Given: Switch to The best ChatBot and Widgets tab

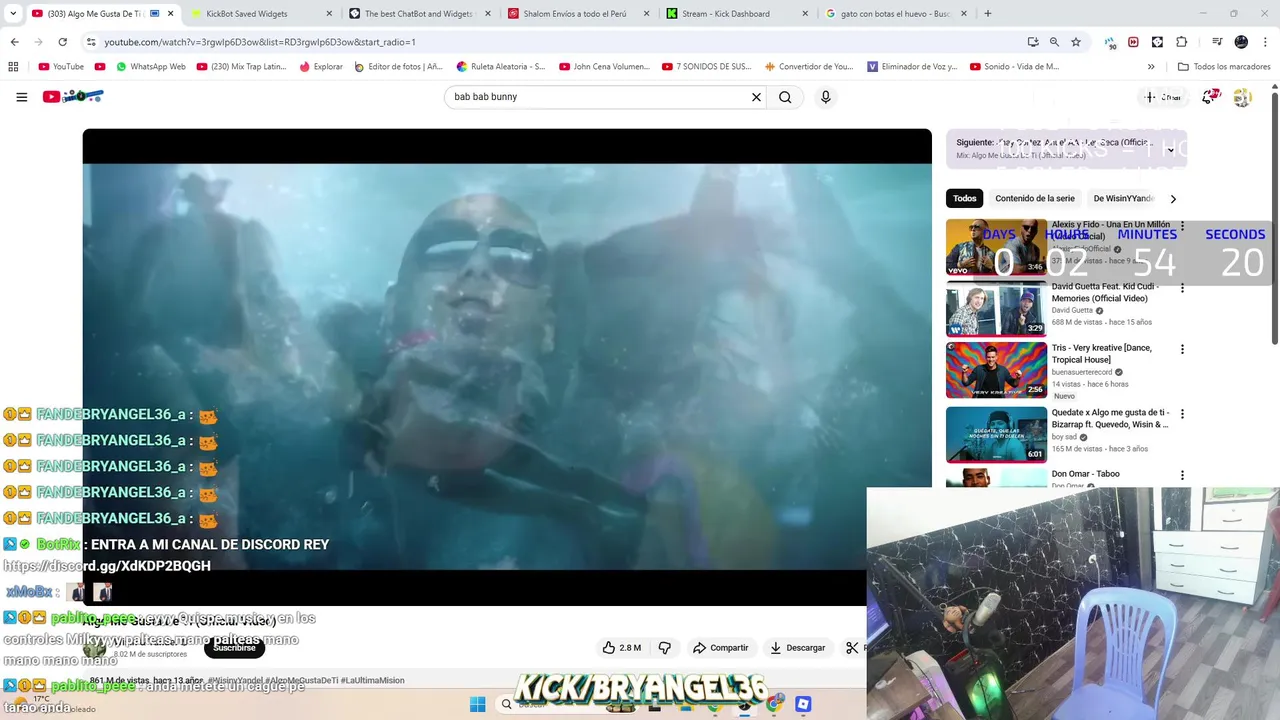Looking at the screenshot, I should click(x=418, y=14).
